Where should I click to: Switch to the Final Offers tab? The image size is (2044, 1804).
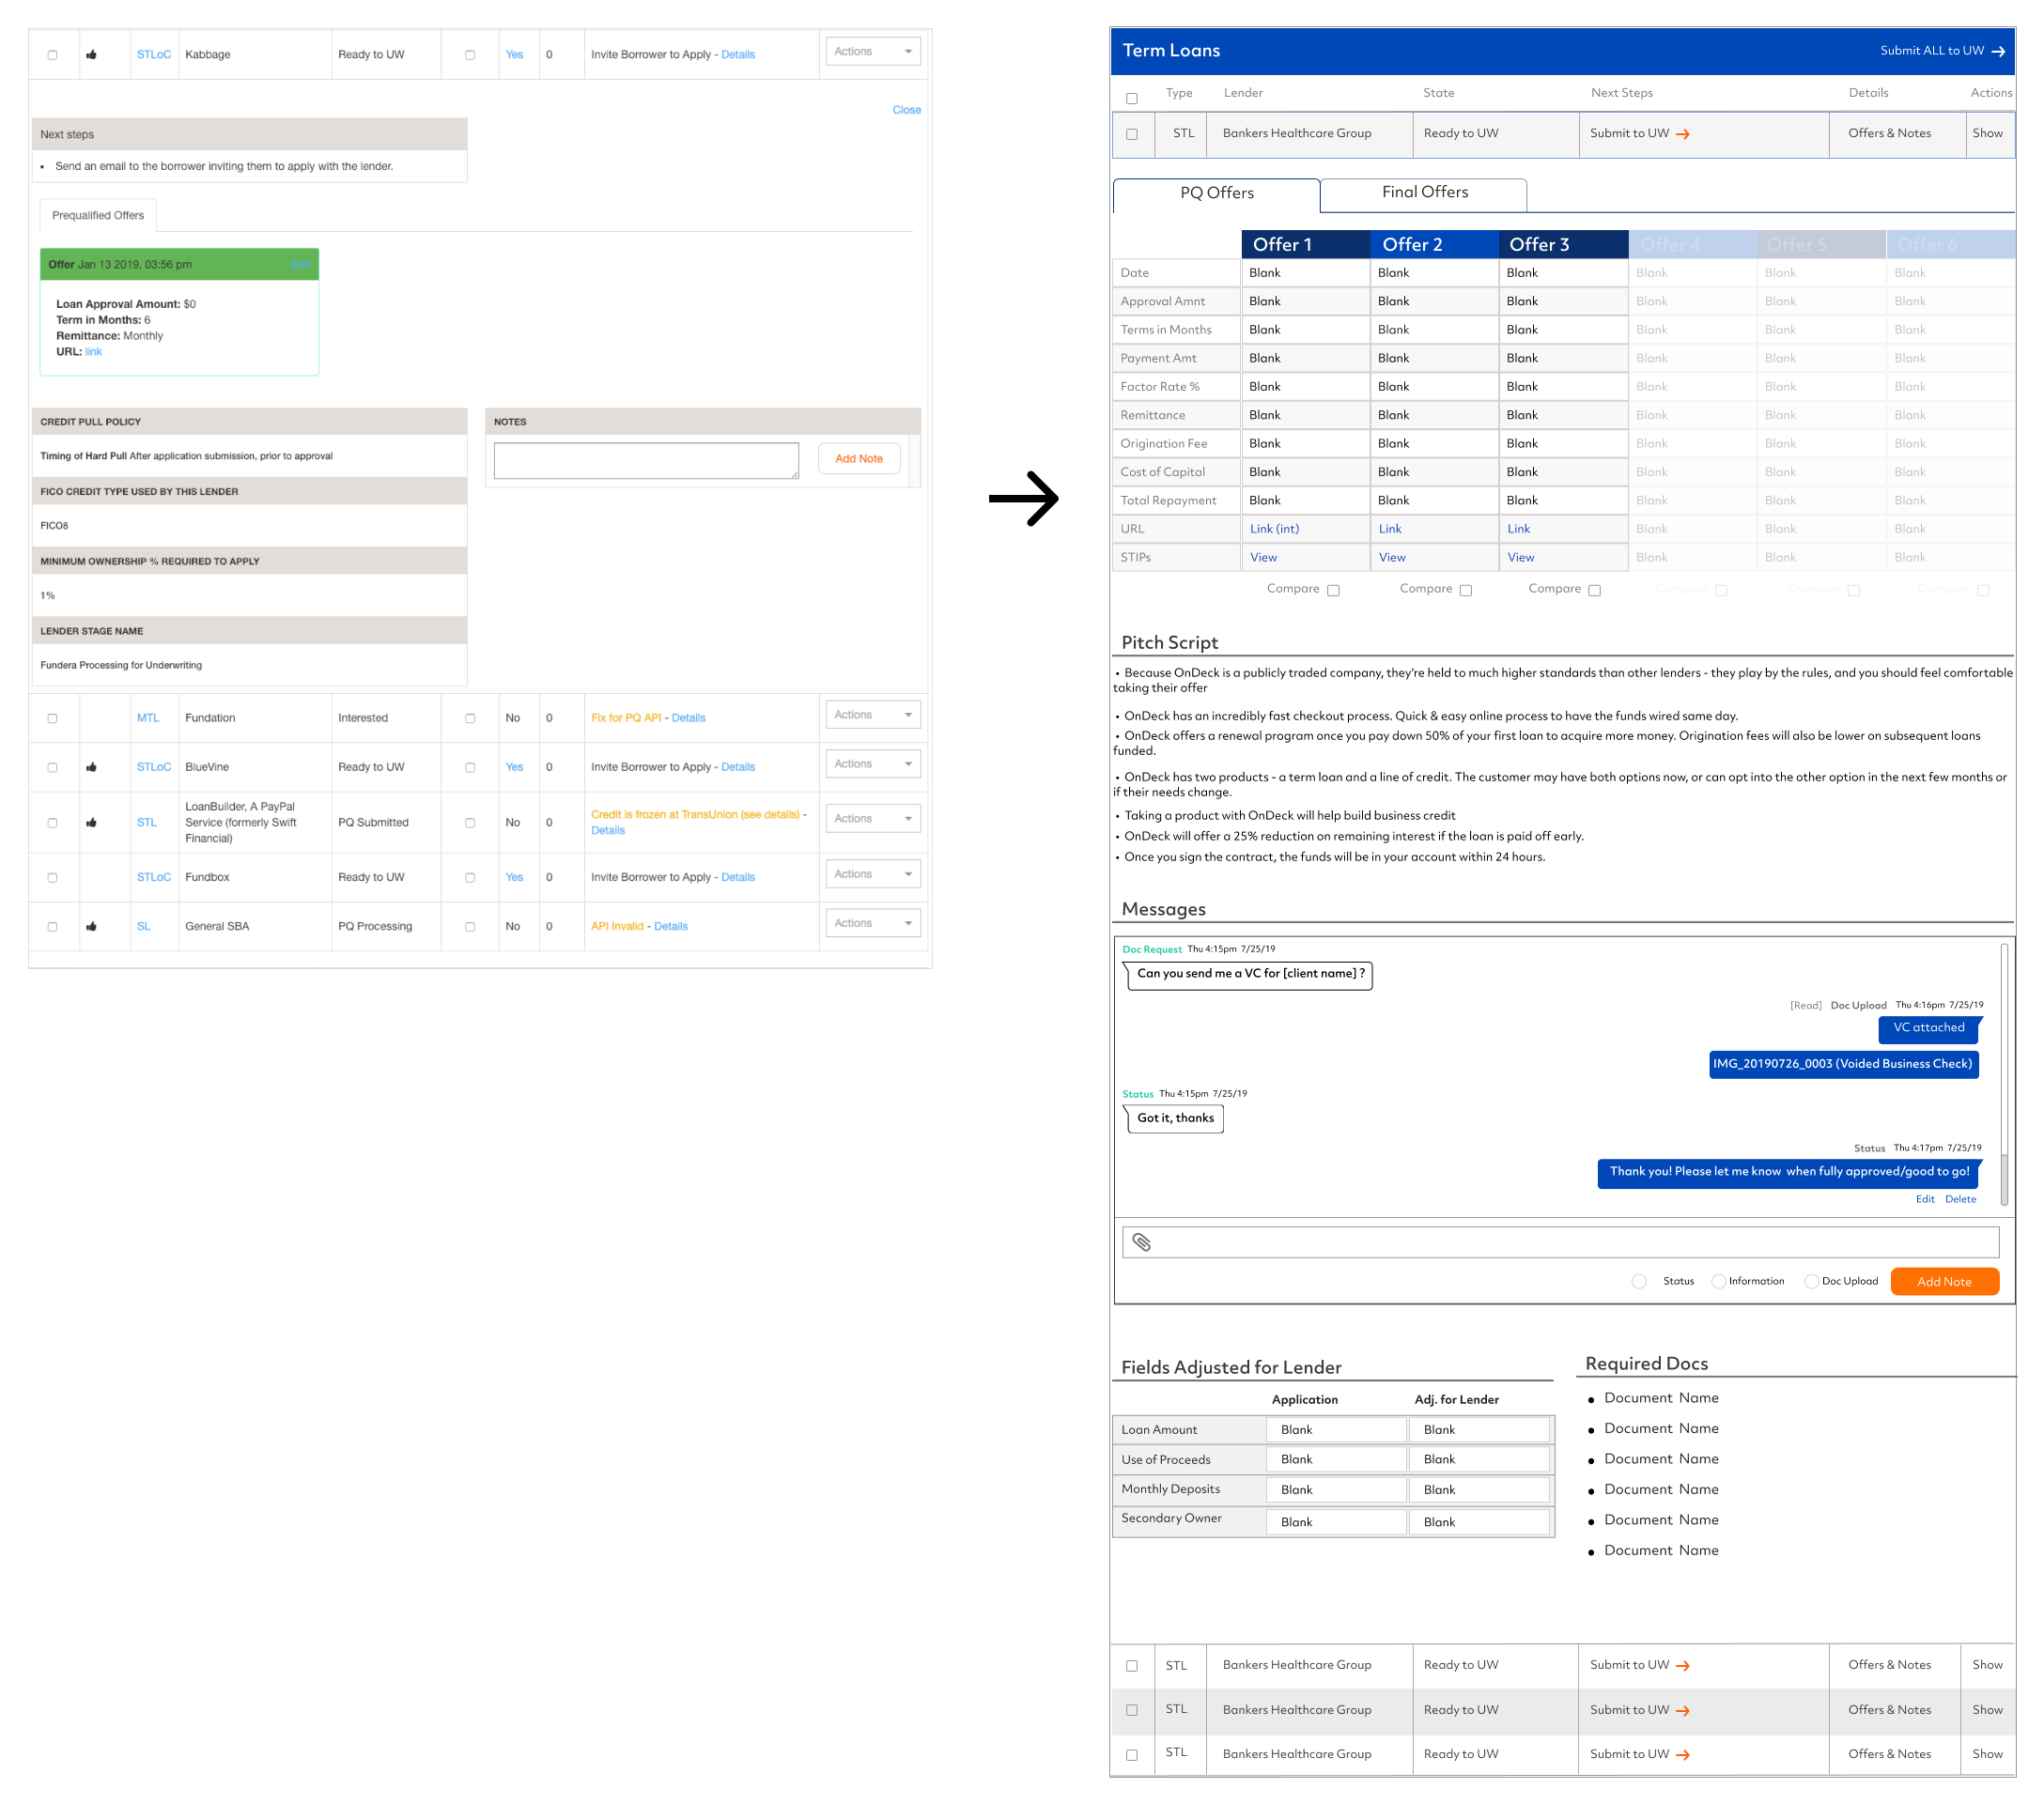click(1424, 193)
